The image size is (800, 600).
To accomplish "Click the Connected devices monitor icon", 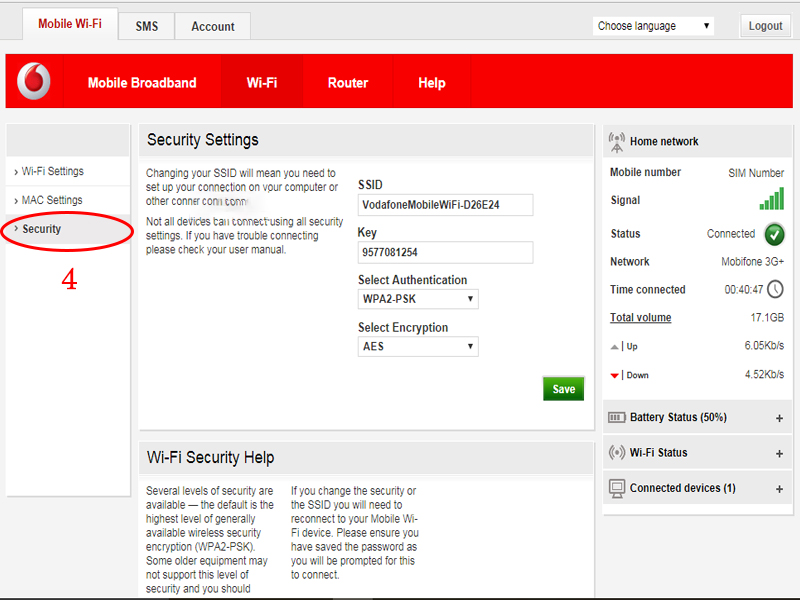I will 617,488.
